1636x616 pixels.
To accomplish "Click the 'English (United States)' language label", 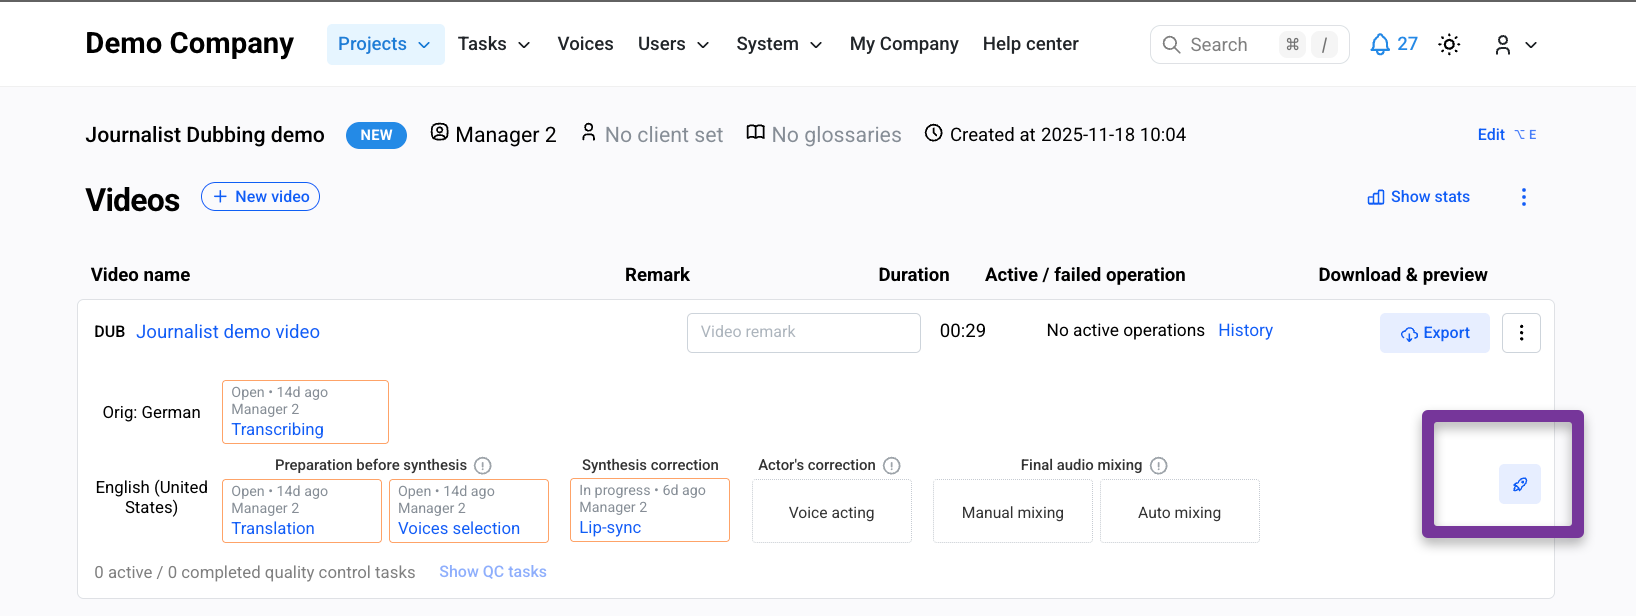I will [151, 497].
